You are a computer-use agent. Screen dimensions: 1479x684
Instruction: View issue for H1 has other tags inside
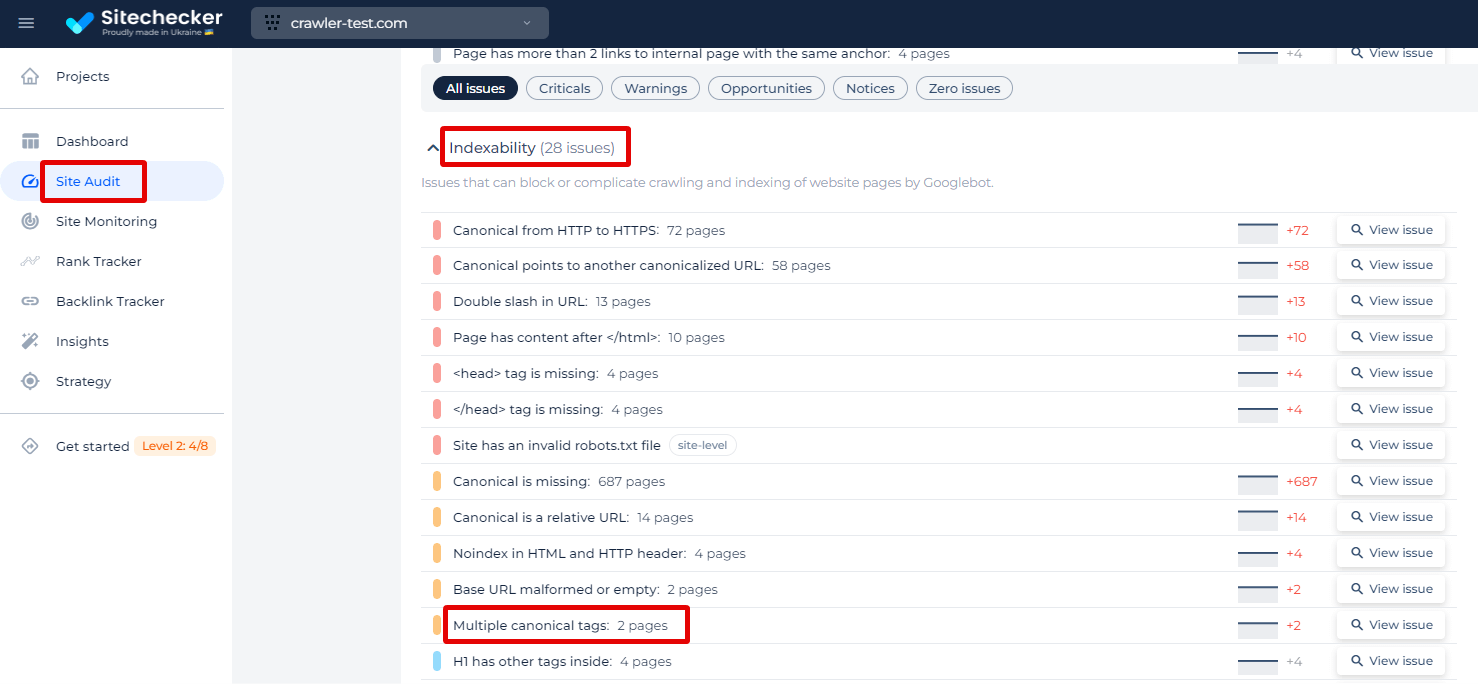pyautogui.click(x=1391, y=661)
